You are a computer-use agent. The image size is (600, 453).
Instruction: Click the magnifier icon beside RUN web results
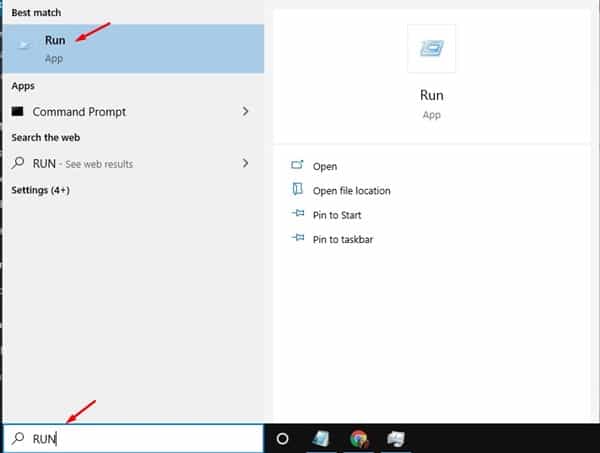click(x=18, y=163)
